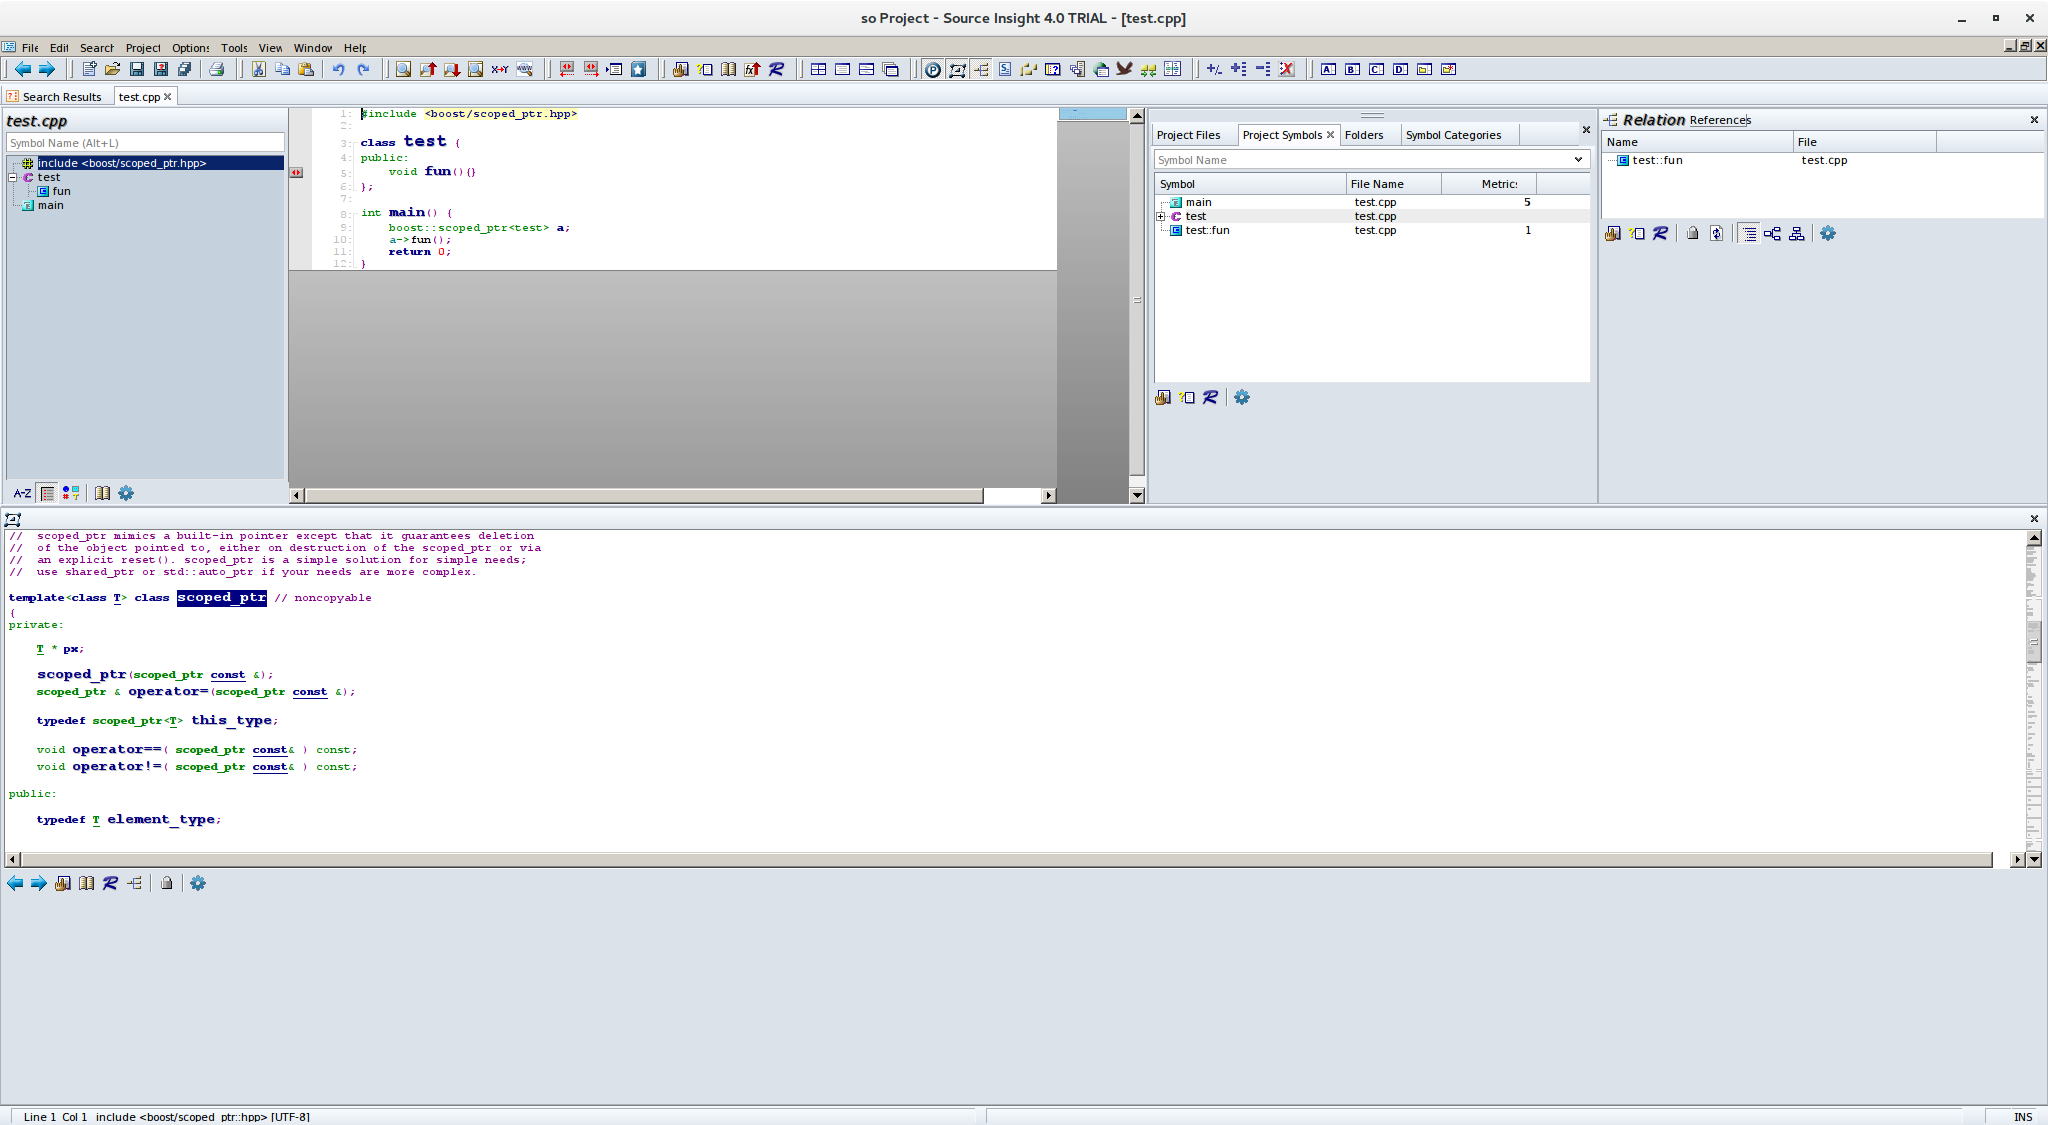Go forward with the blue right arrow in main toolbar
The image size is (2048, 1125).
pyautogui.click(x=46, y=69)
